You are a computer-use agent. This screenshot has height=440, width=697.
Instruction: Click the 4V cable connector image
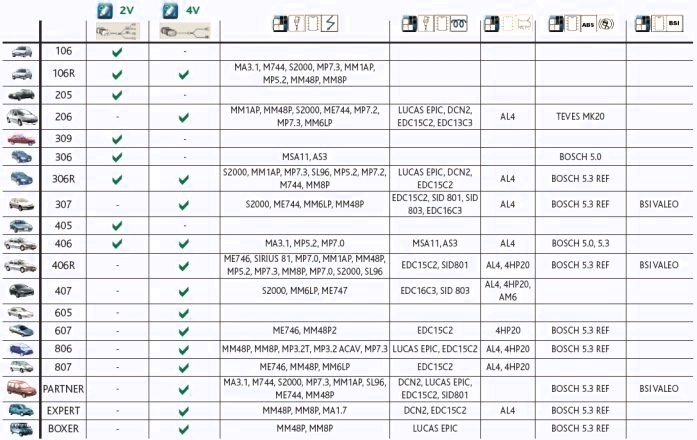tap(184, 32)
